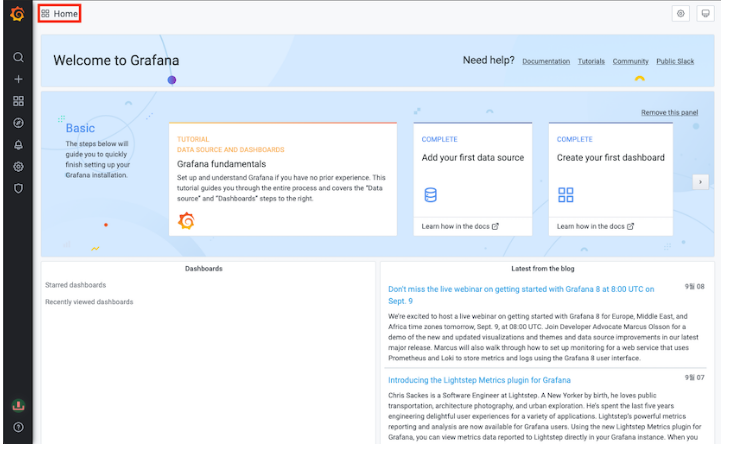Click the data source database icon

(431, 195)
